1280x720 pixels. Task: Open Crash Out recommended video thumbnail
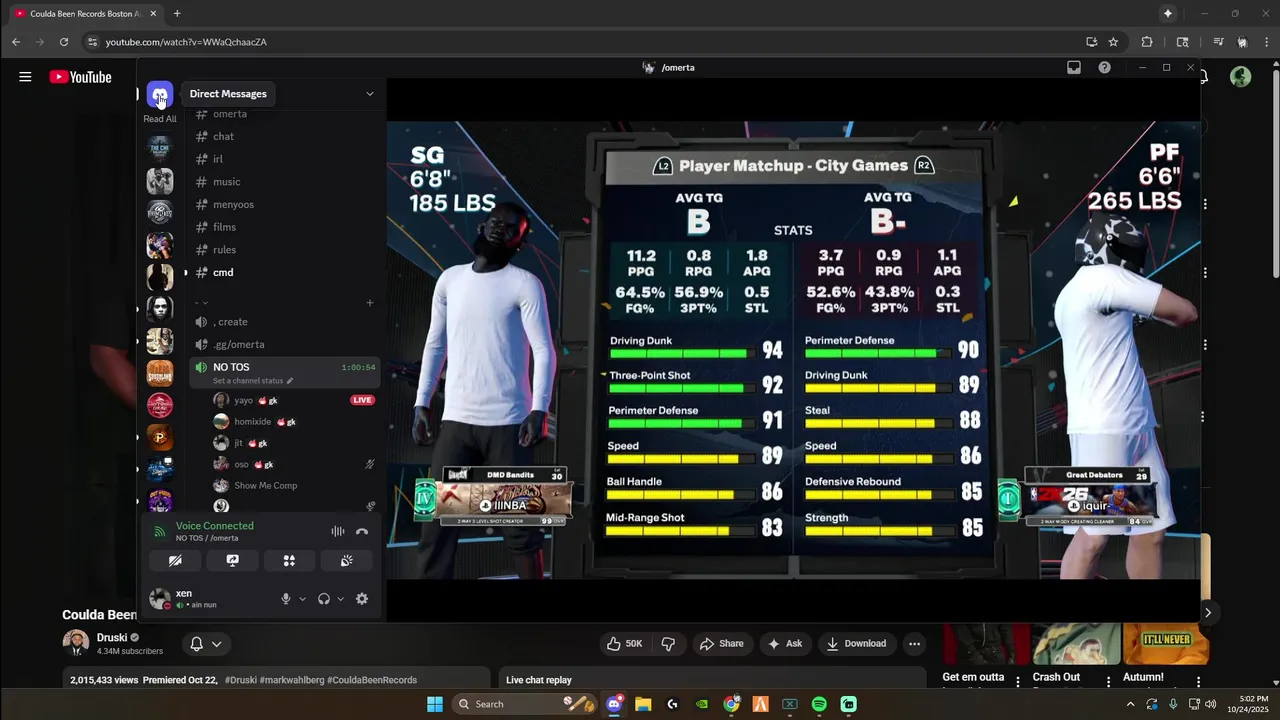point(1076,644)
